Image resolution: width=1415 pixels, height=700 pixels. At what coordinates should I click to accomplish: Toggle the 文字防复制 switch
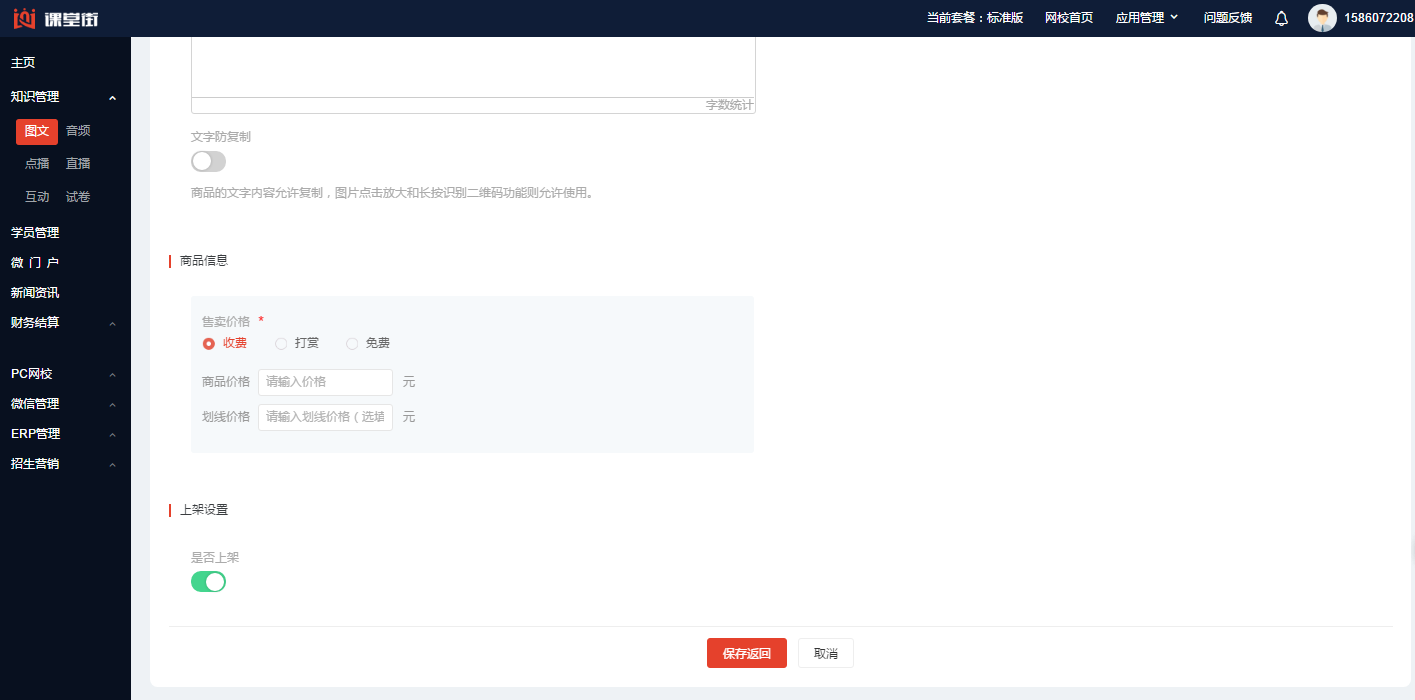208,161
